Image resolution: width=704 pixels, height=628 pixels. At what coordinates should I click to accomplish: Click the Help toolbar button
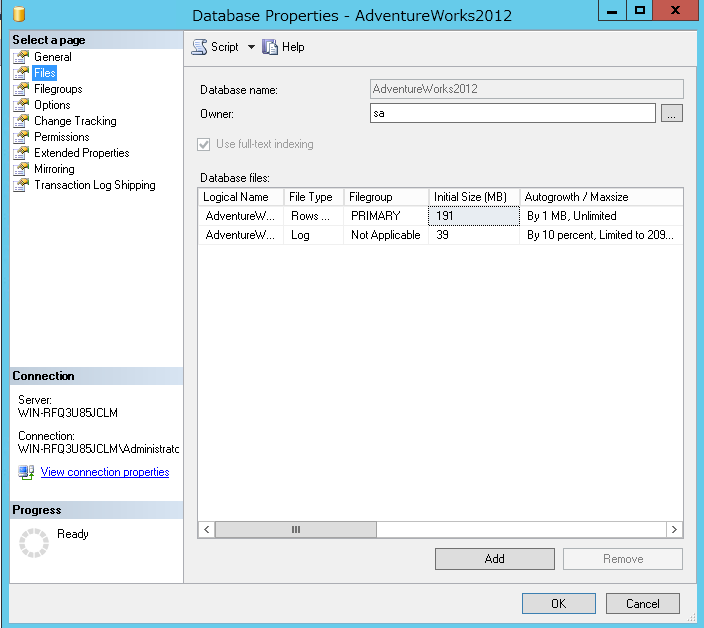pyautogui.click(x=283, y=47)
